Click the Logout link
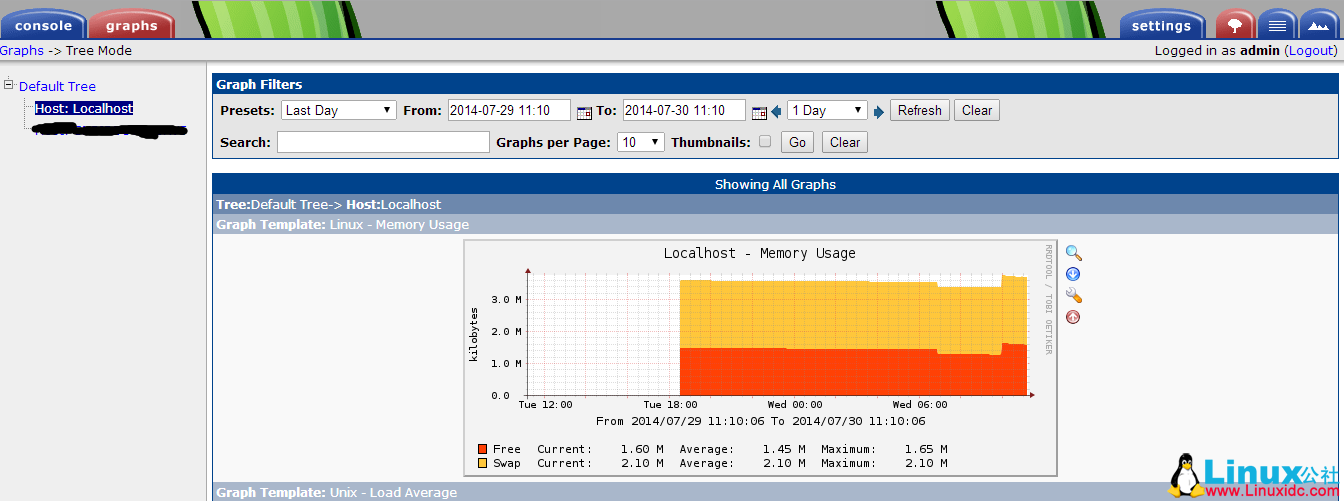Screen dimensions: 1344x501 point(1310,51)
